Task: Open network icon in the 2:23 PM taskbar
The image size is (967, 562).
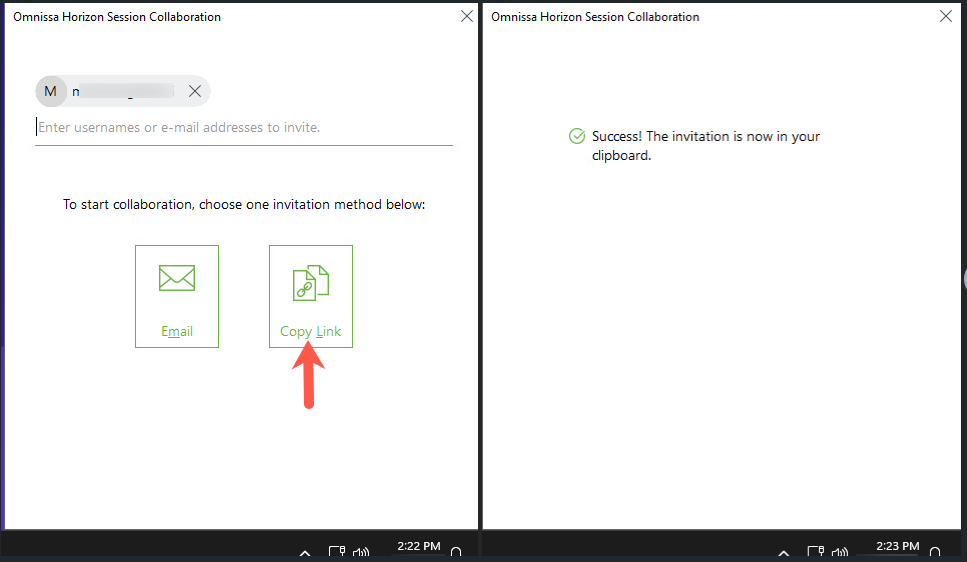Action: point(815,551)
